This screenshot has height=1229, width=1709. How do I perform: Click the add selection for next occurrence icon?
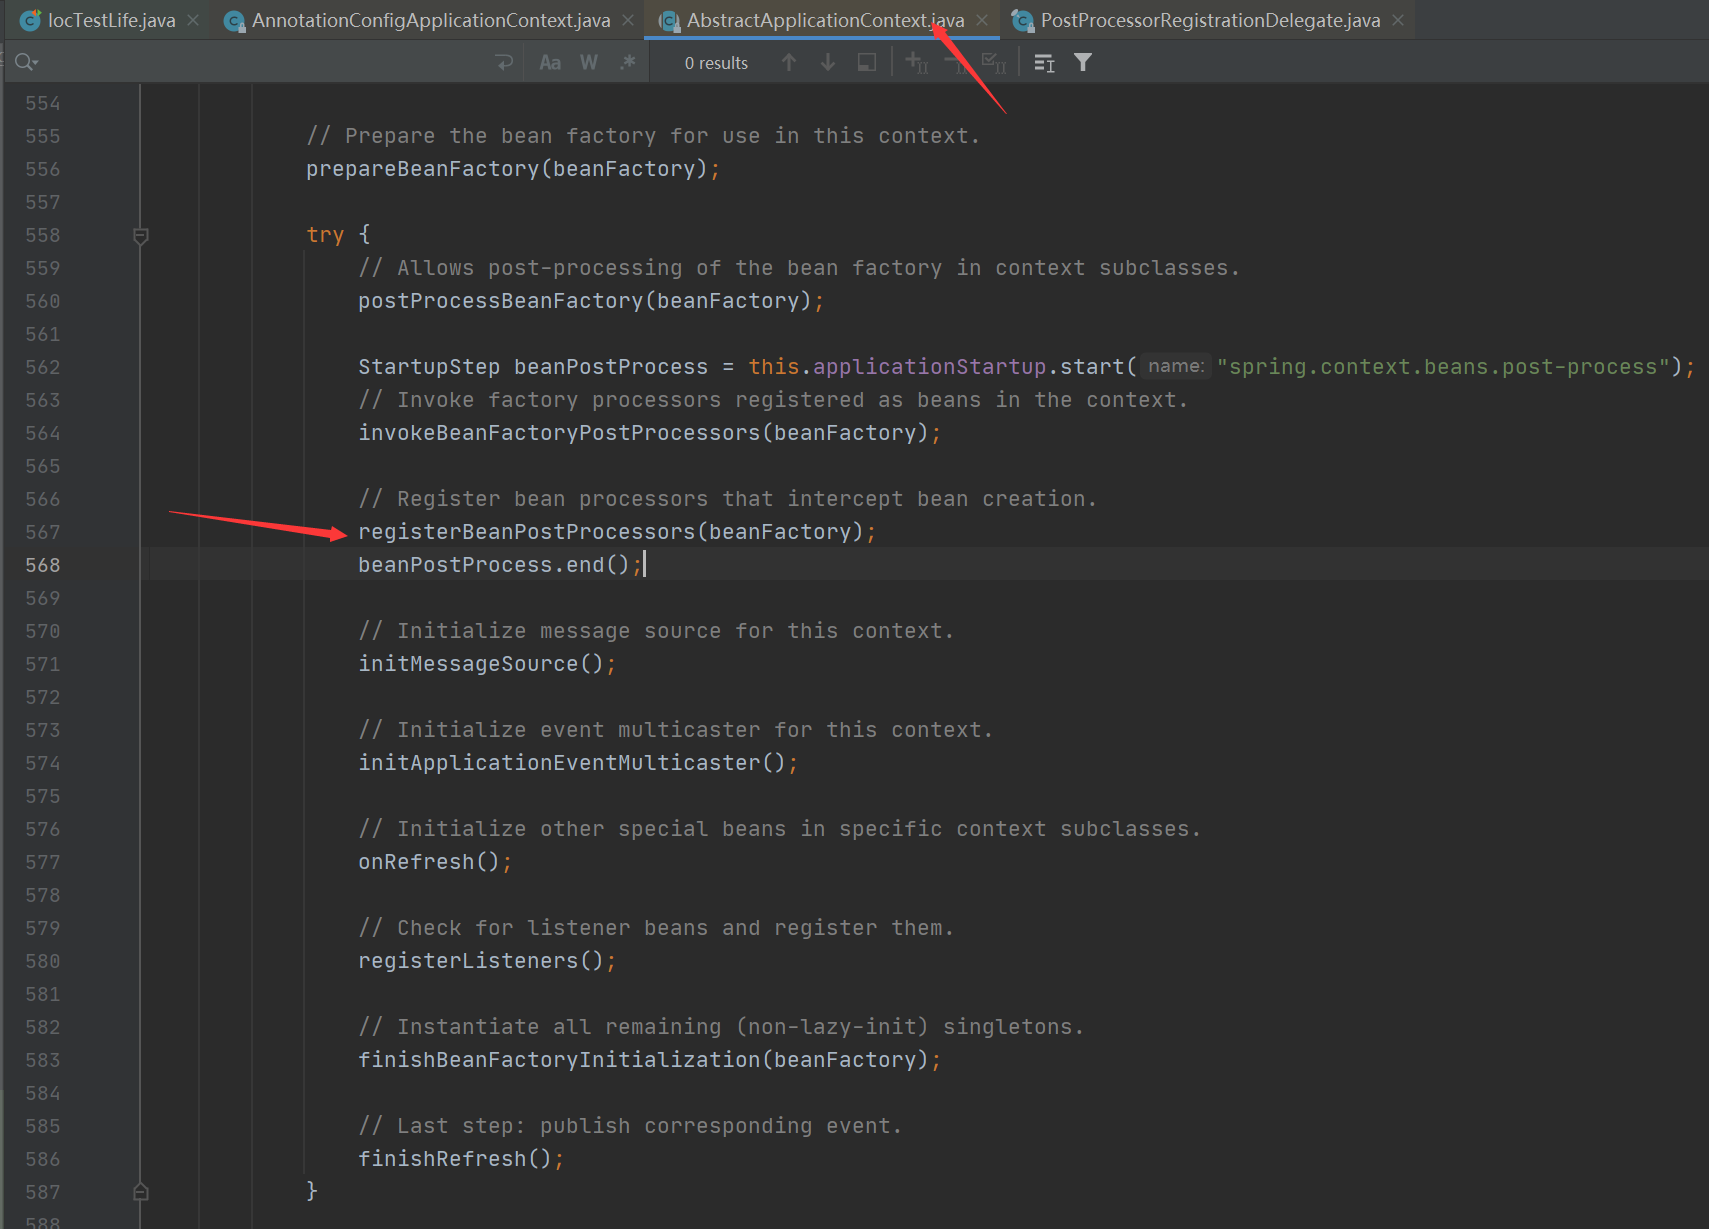[x=917, y=62]
